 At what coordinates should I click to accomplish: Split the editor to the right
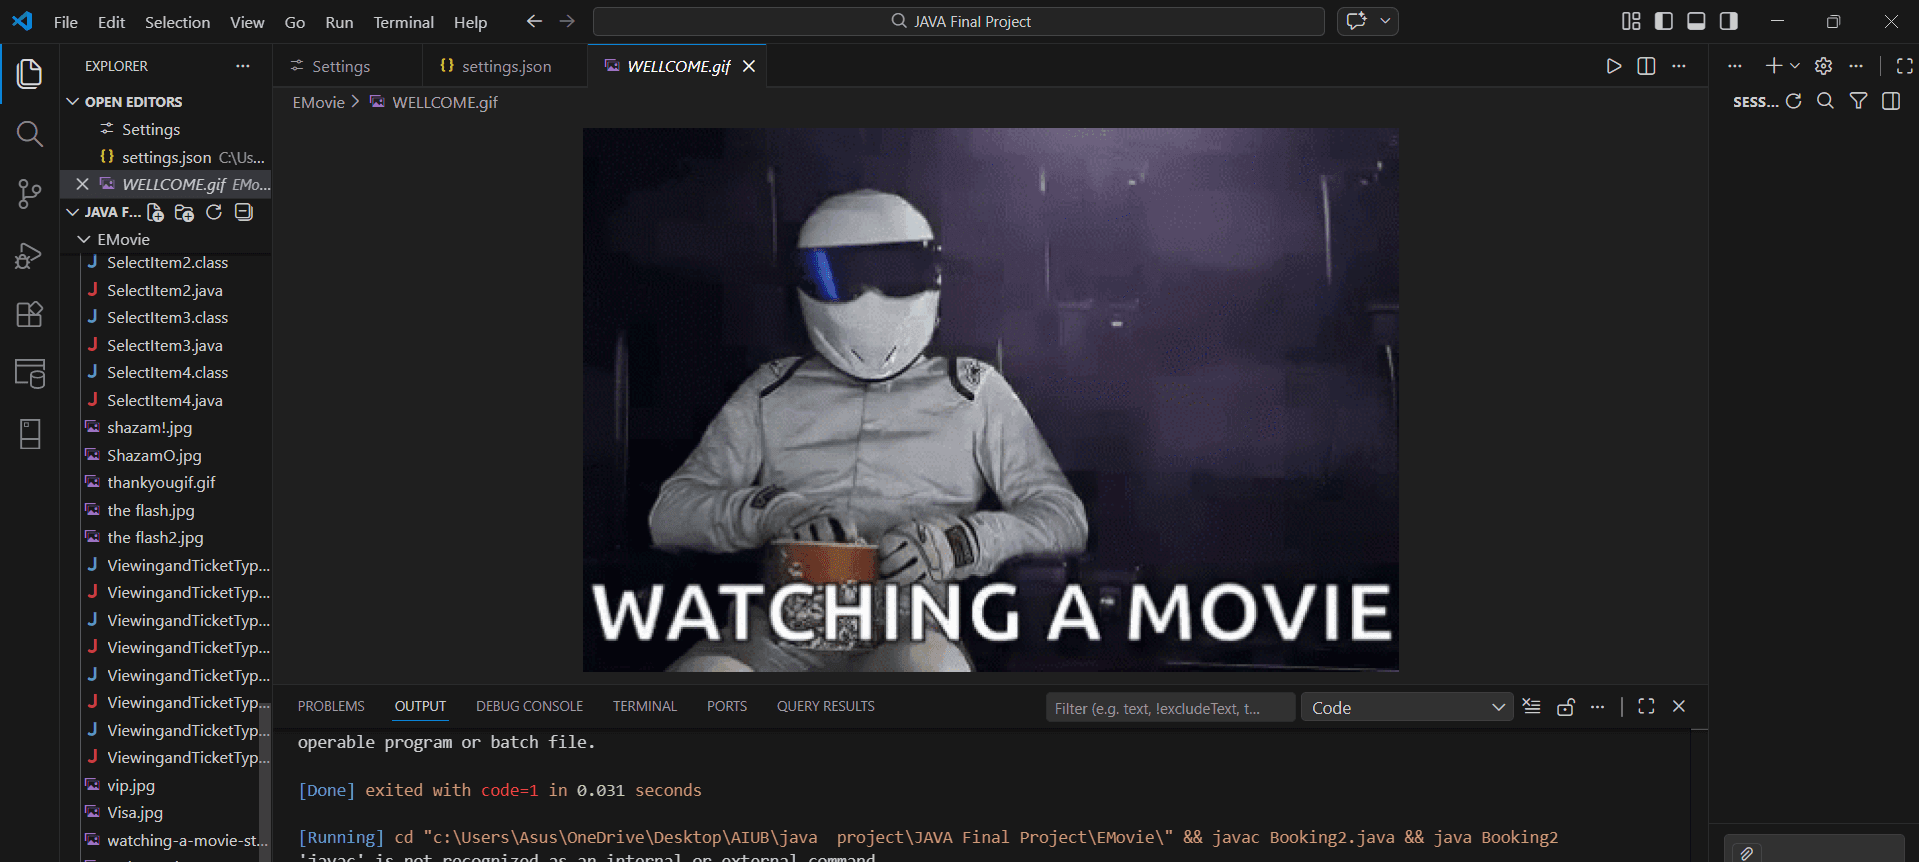click(1646, 66)
